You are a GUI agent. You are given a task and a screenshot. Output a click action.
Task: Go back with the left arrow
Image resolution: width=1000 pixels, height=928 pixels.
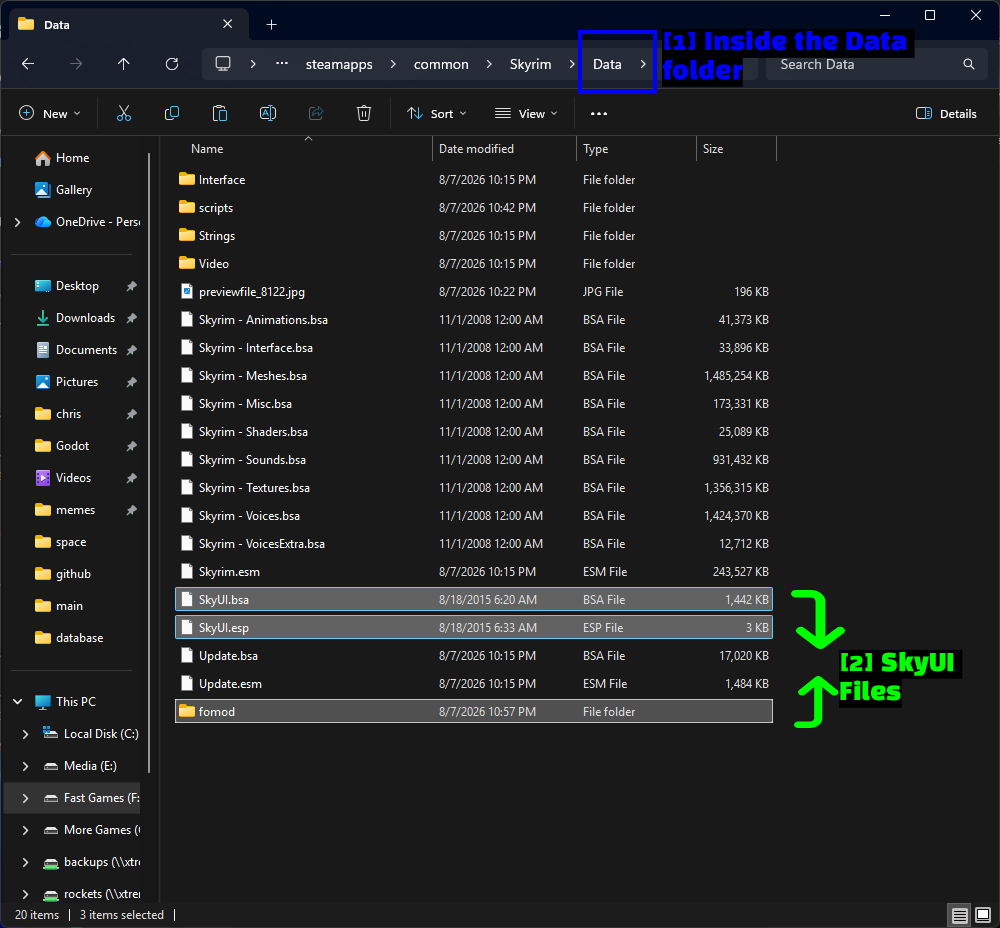click(x=28, y=64)
